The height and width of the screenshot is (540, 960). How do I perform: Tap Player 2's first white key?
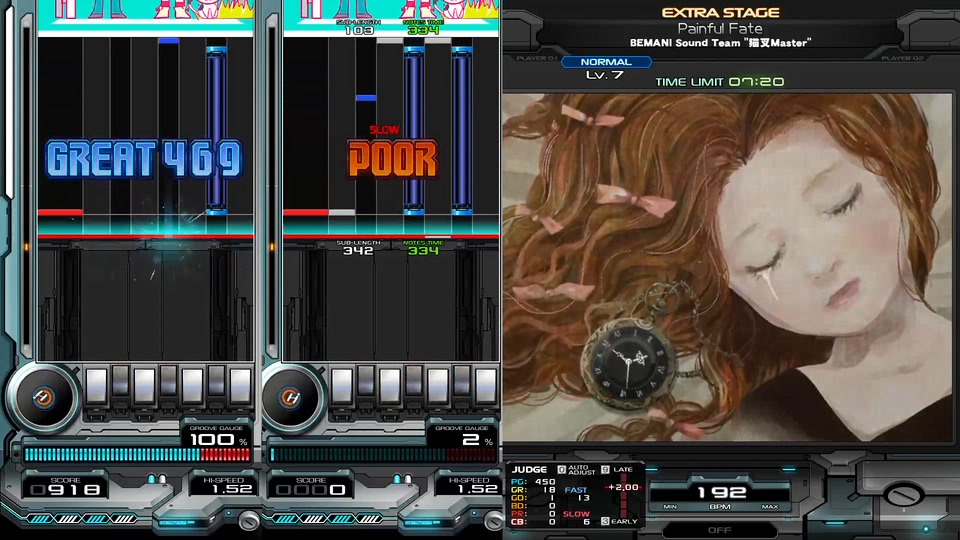(x=342, y=386)
